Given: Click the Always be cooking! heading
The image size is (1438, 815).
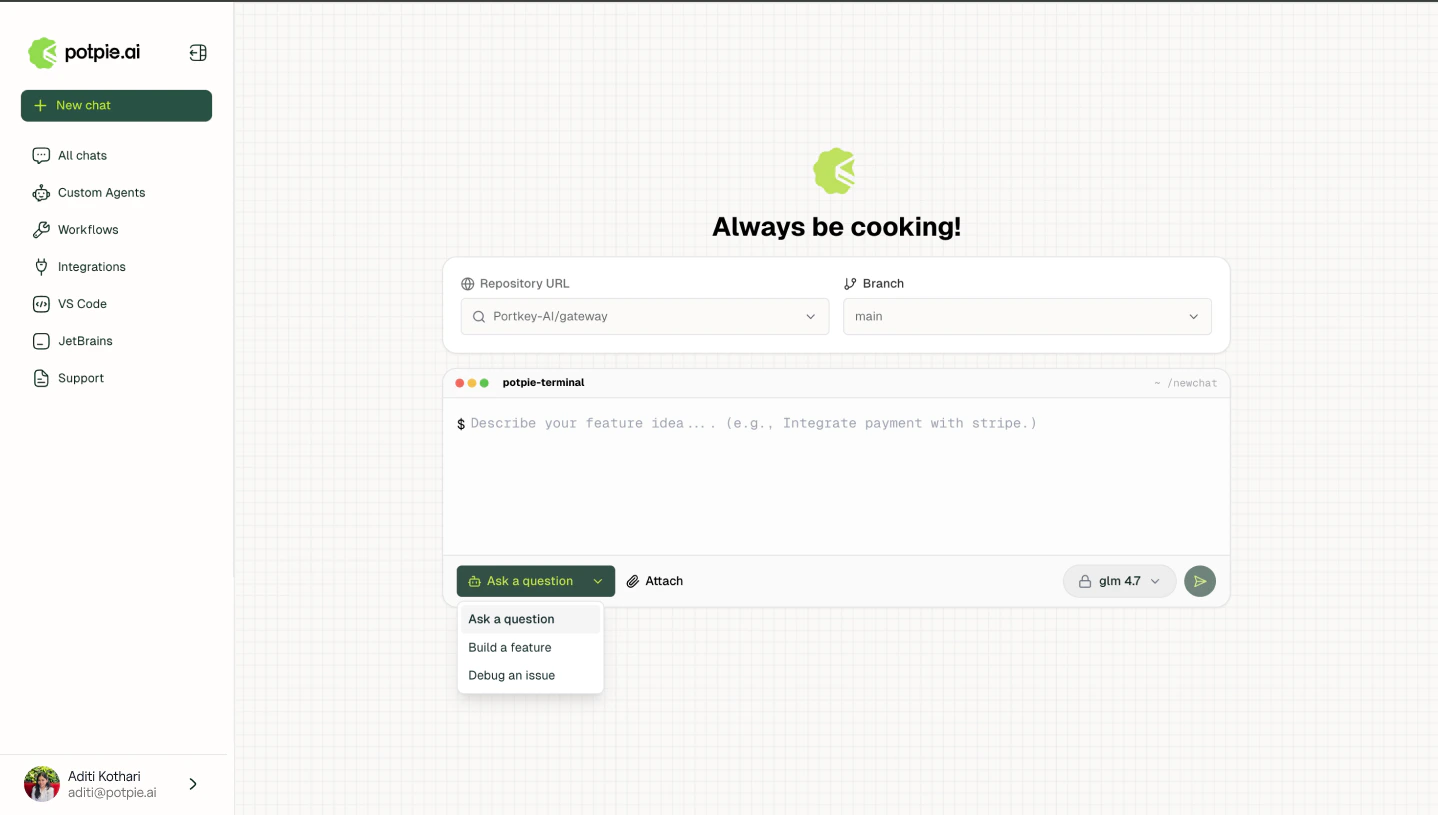Looking at the screenshot, I should coord(836,227).
